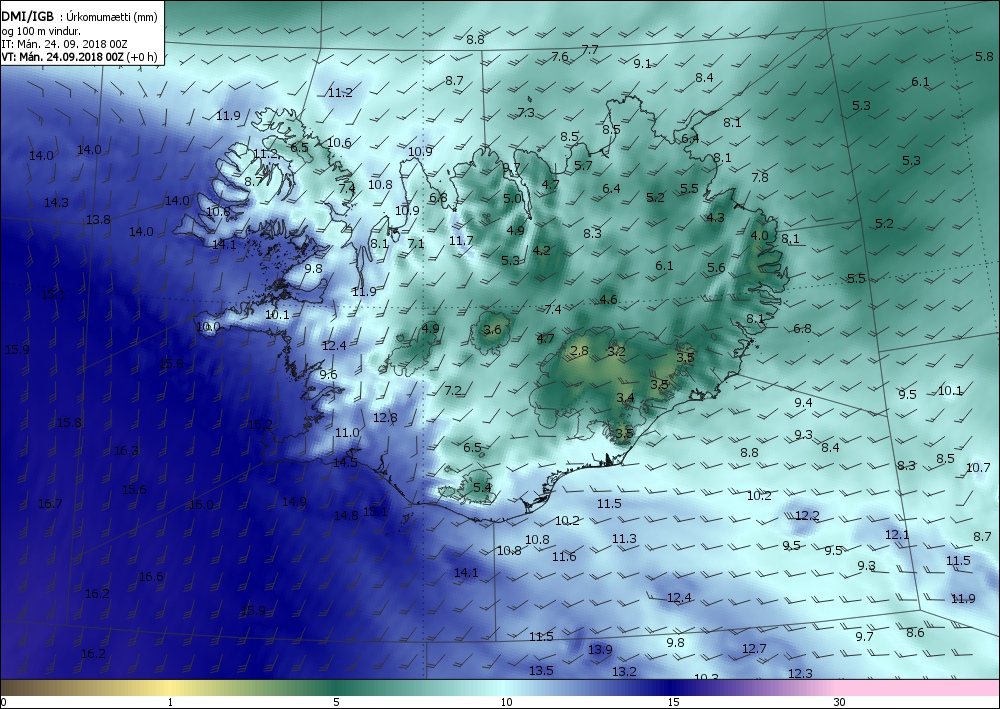This screenshot has width=1000, height=709.
Task: Click the map value 7.8
Action: [760, 177]
